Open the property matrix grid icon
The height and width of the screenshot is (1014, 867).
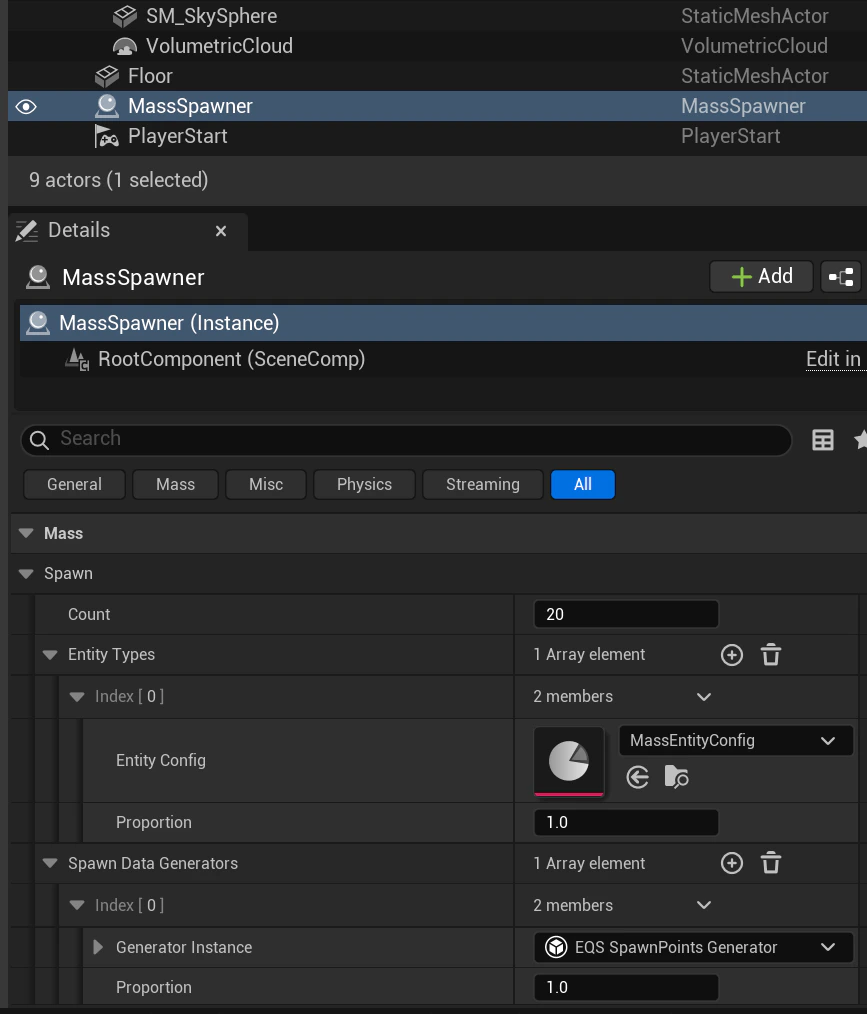tap(822, 440)
